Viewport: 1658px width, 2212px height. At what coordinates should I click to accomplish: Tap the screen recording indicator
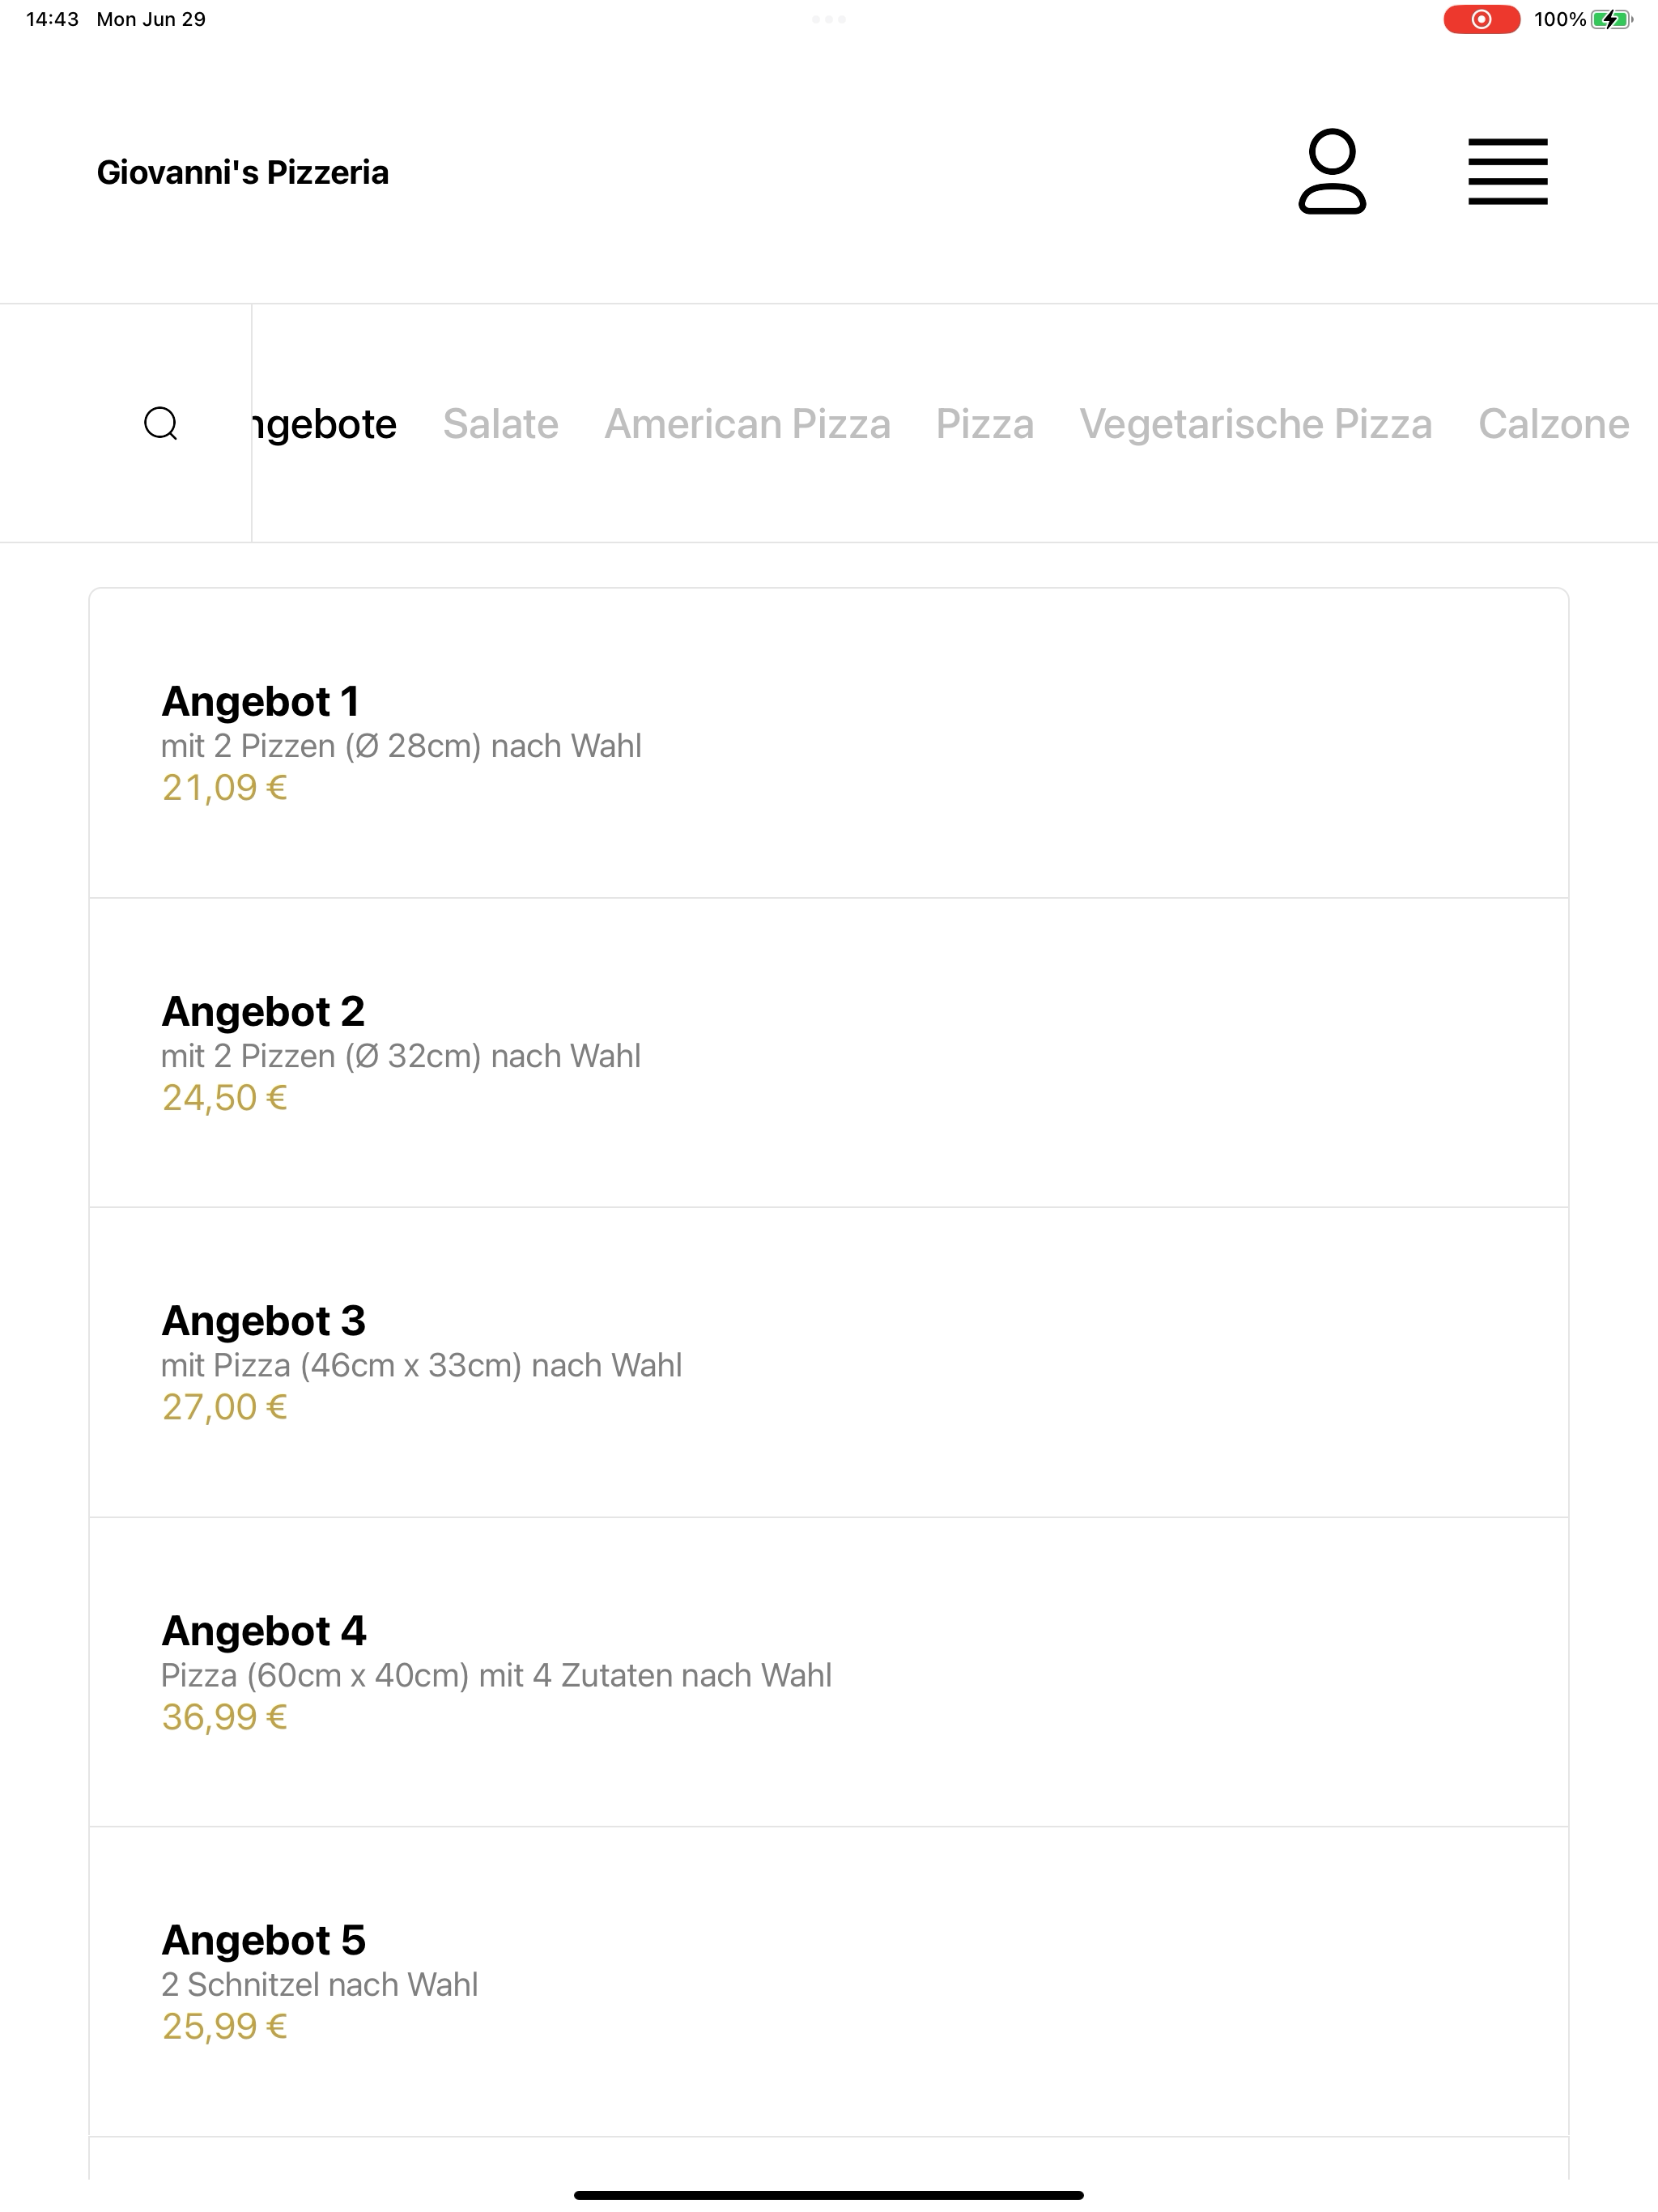click(1481, 19)
